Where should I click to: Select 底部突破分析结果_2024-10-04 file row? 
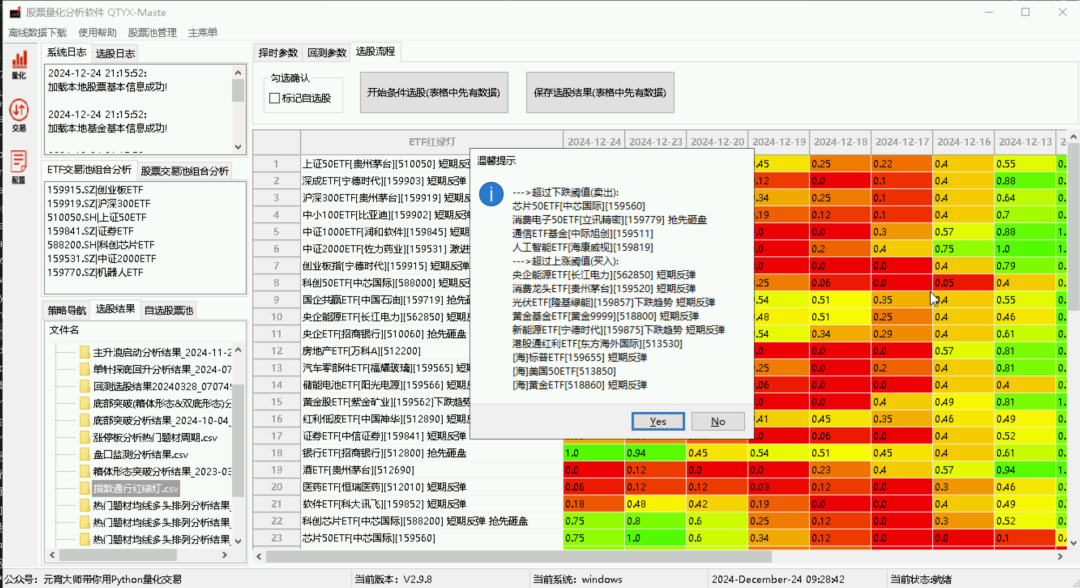point(162,420)
